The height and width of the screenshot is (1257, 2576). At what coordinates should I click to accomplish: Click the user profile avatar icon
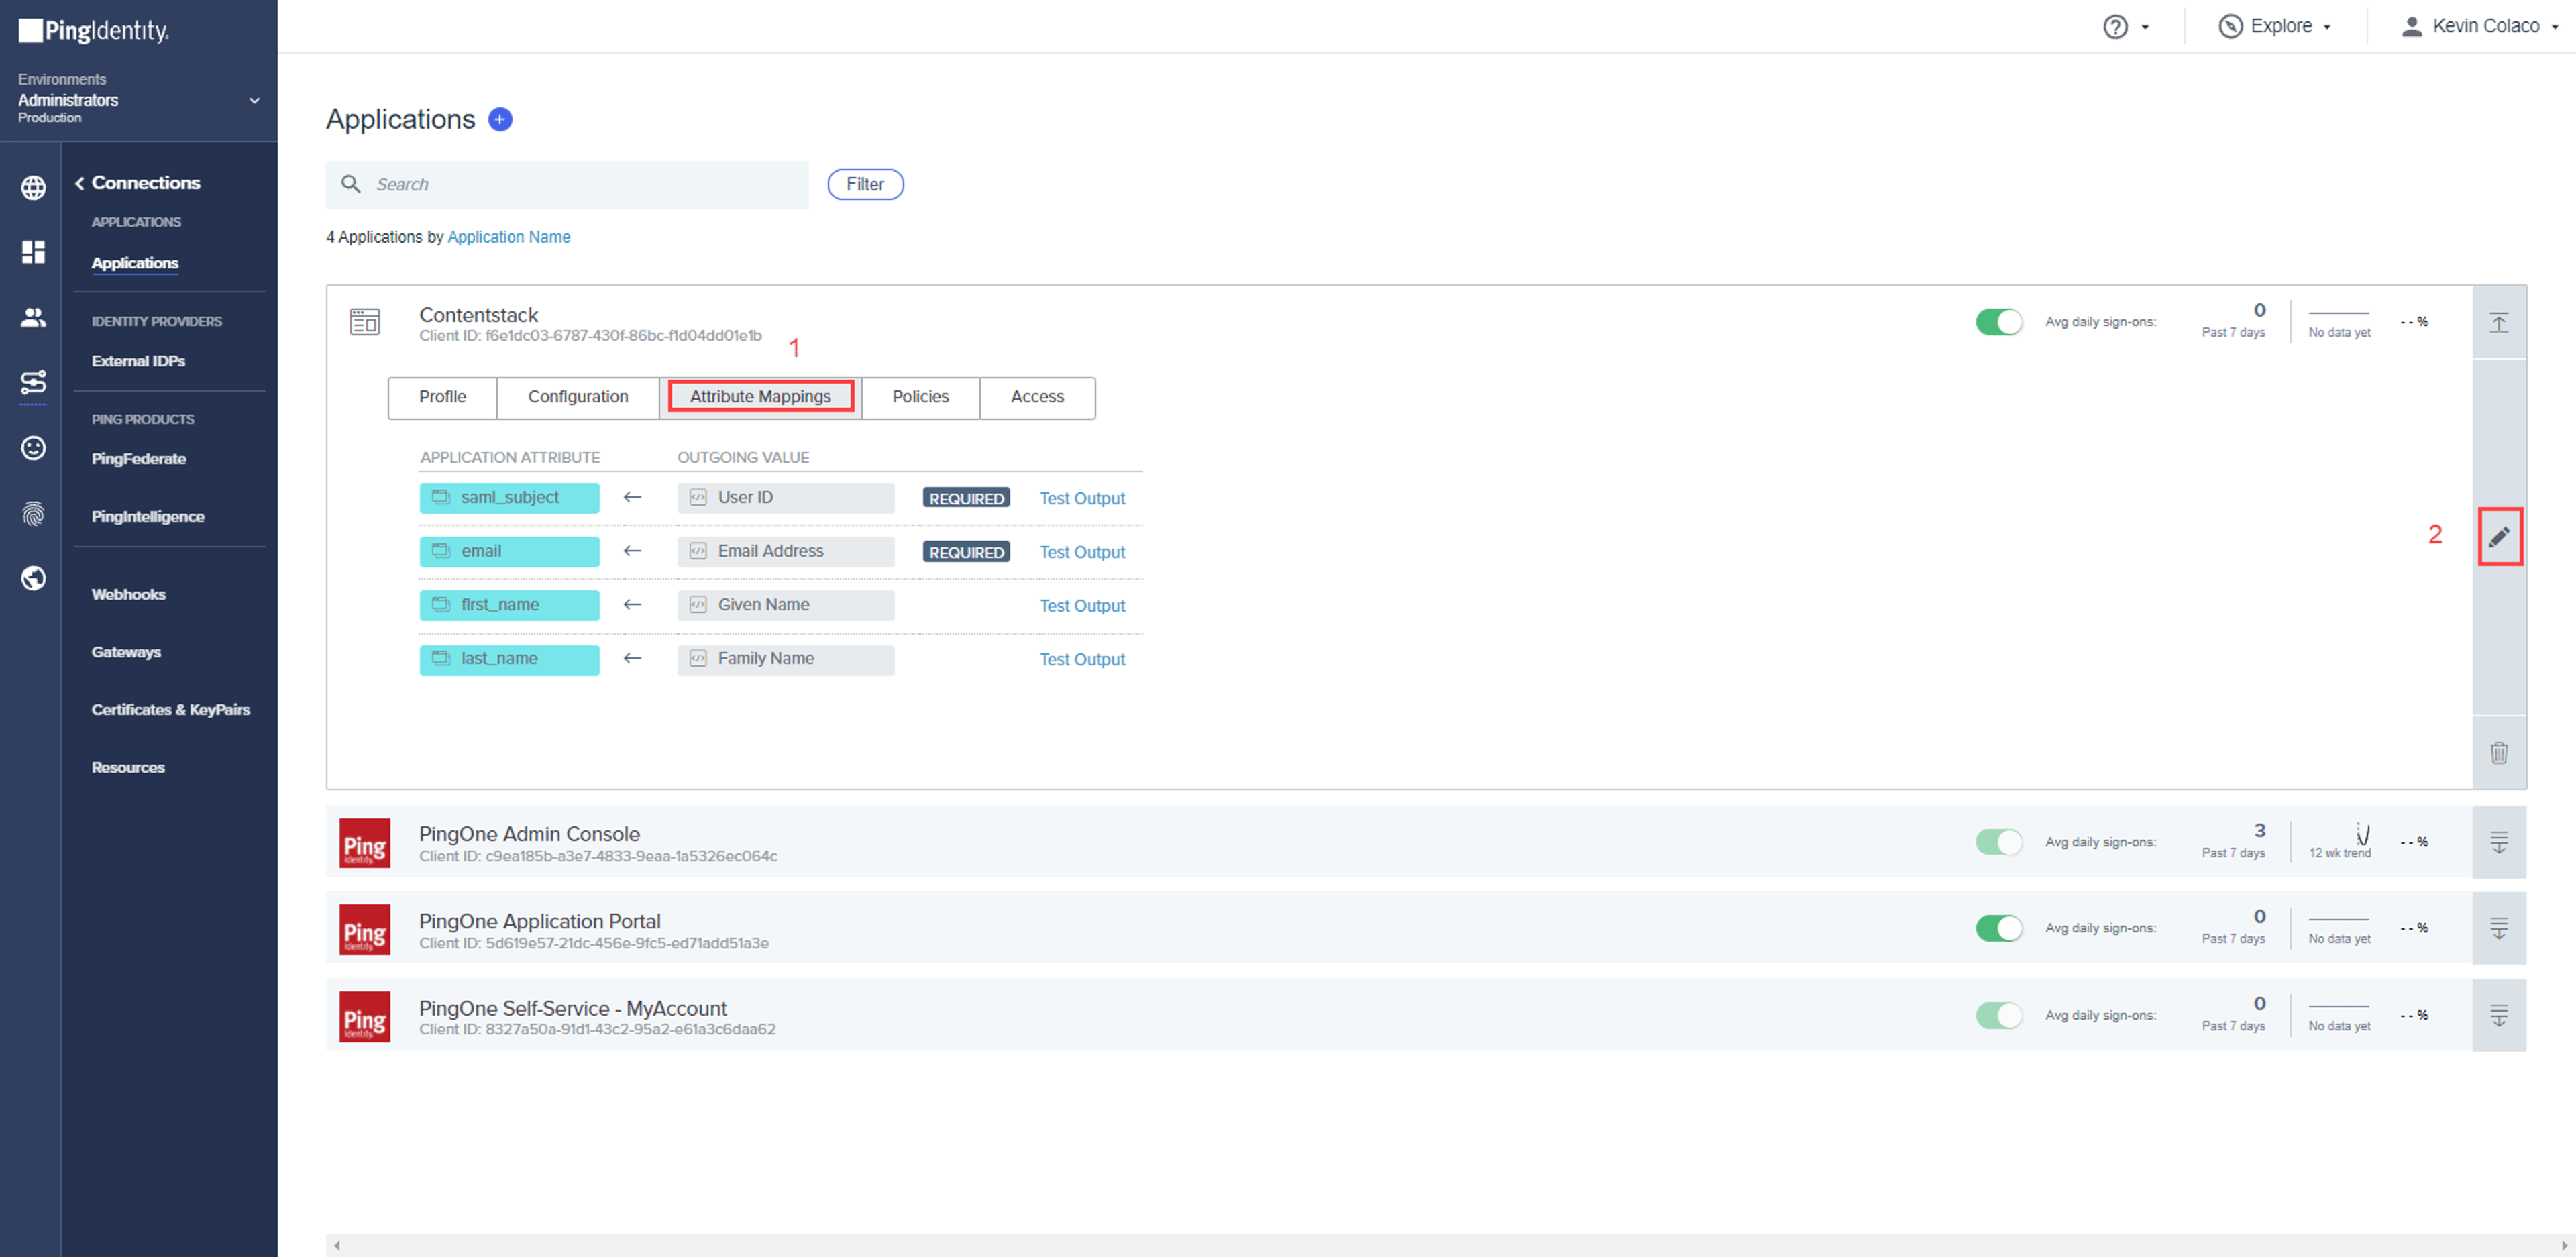point(2411,27)
